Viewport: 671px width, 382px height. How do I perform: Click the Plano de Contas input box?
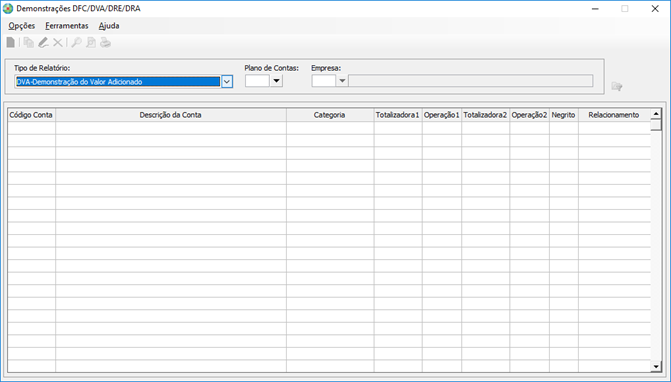[257, 80]
